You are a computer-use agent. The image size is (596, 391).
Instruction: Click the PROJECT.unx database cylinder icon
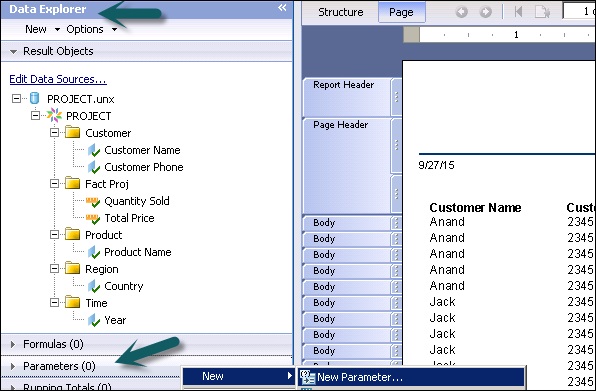tap(35, 98)
